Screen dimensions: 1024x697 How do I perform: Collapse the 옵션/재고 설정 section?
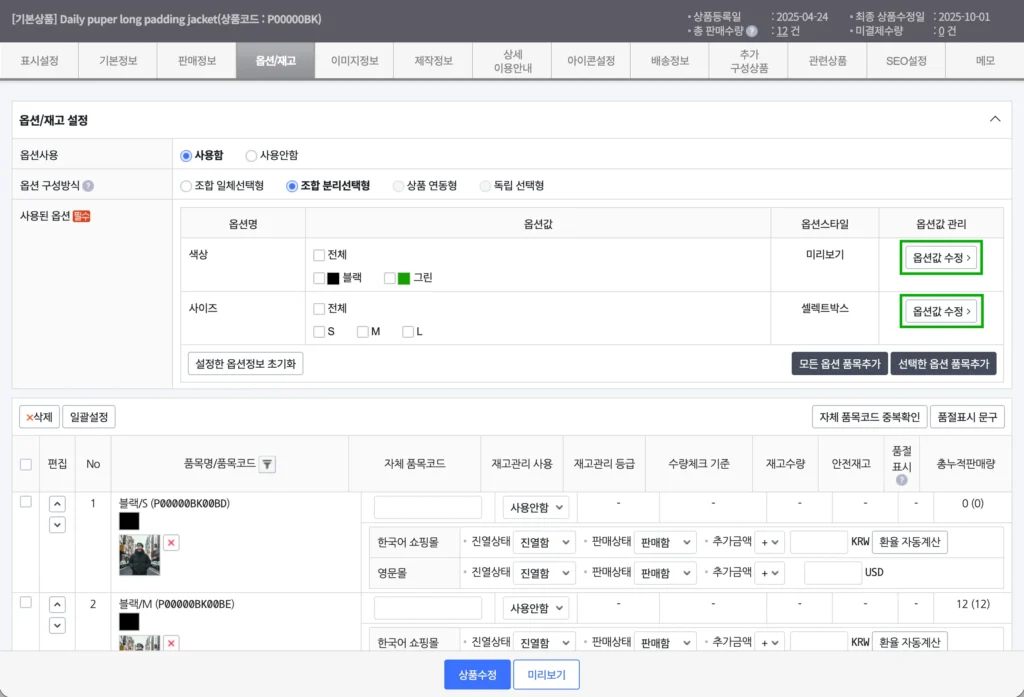tap(995, 118)
